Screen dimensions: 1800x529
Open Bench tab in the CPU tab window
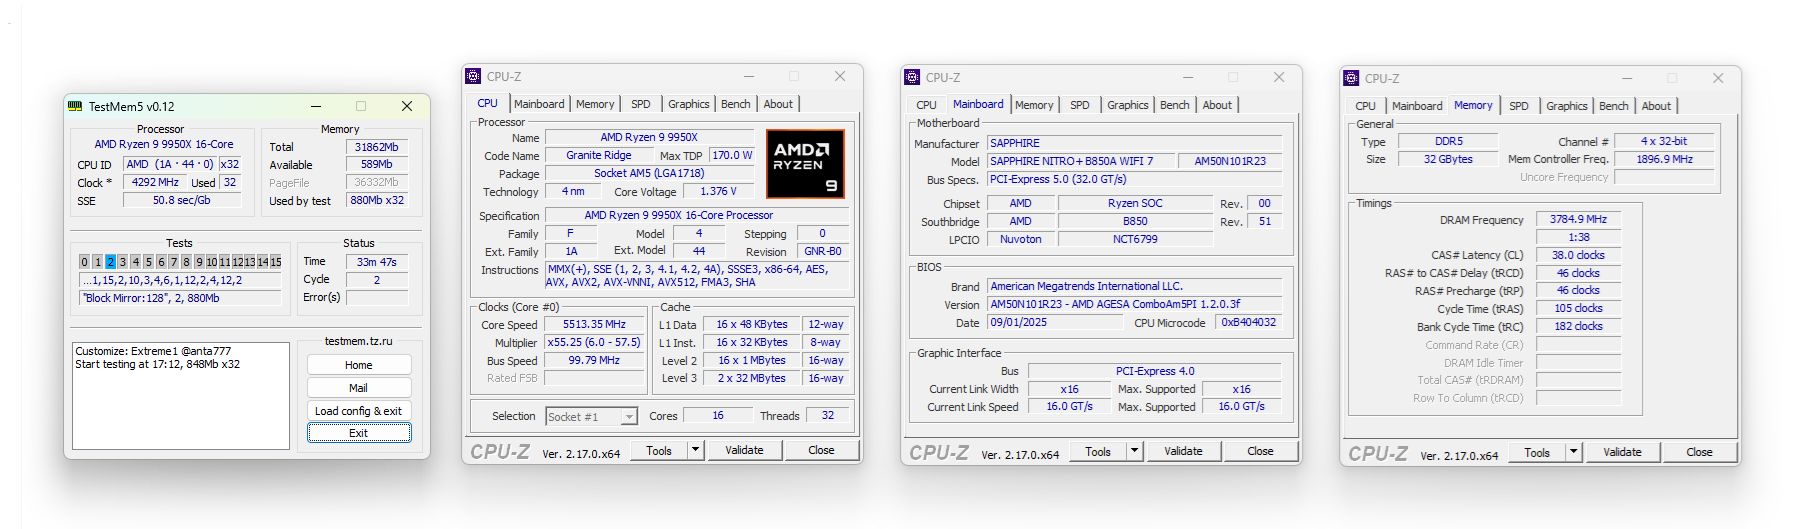click(x=736, y=104)
